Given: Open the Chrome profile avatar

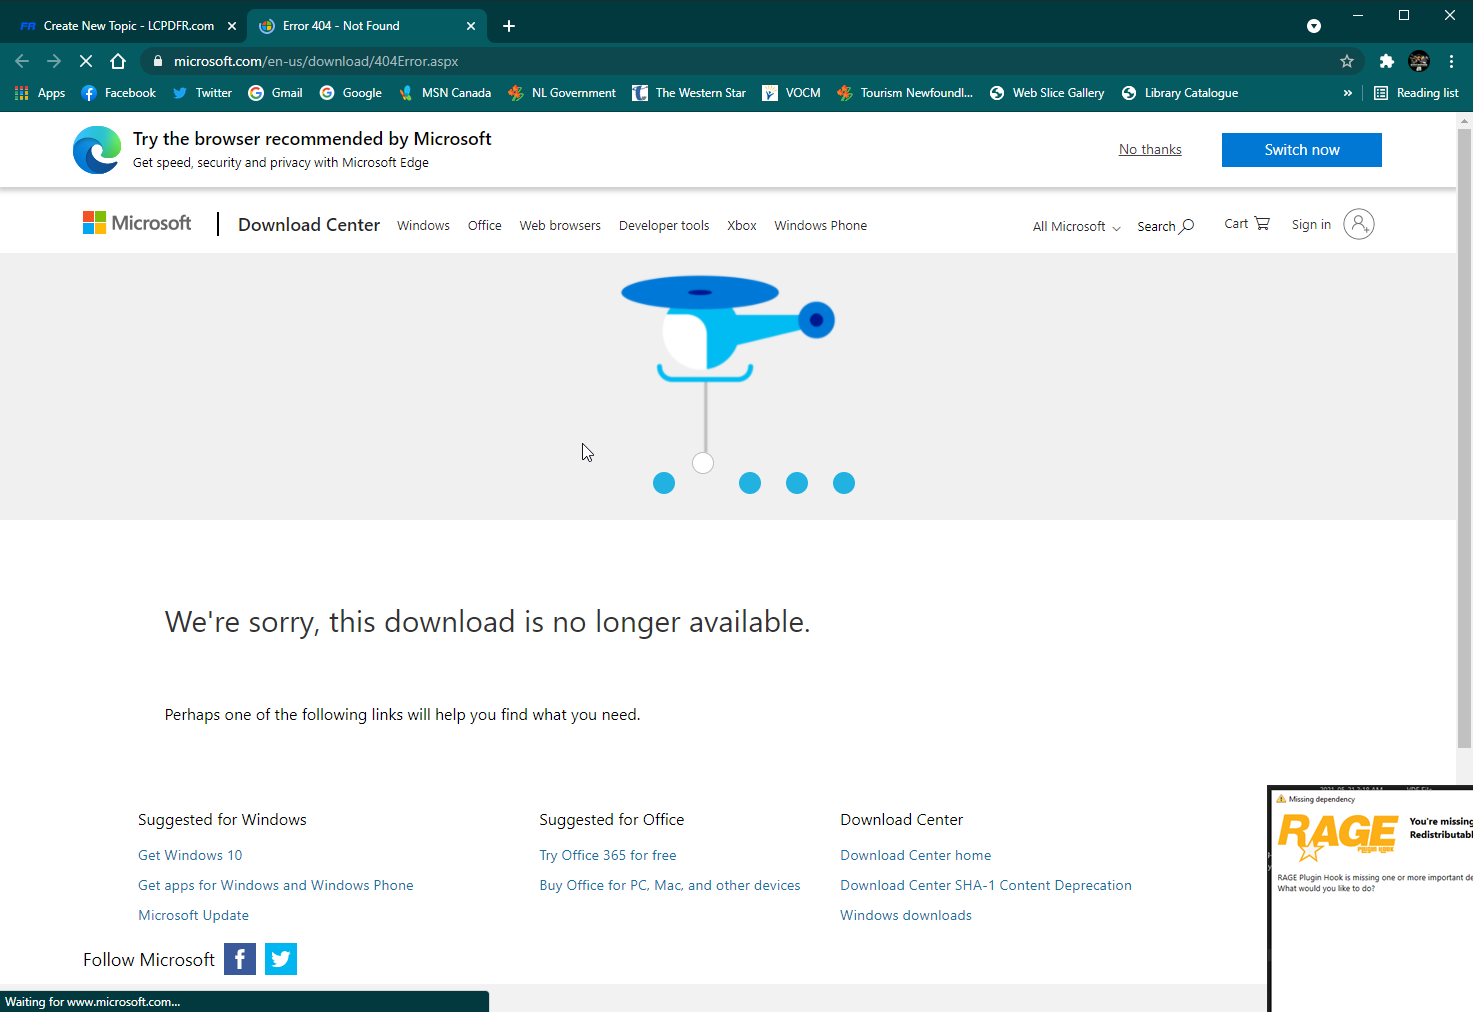Looking at the screenshot, I should pos(1419,61).
